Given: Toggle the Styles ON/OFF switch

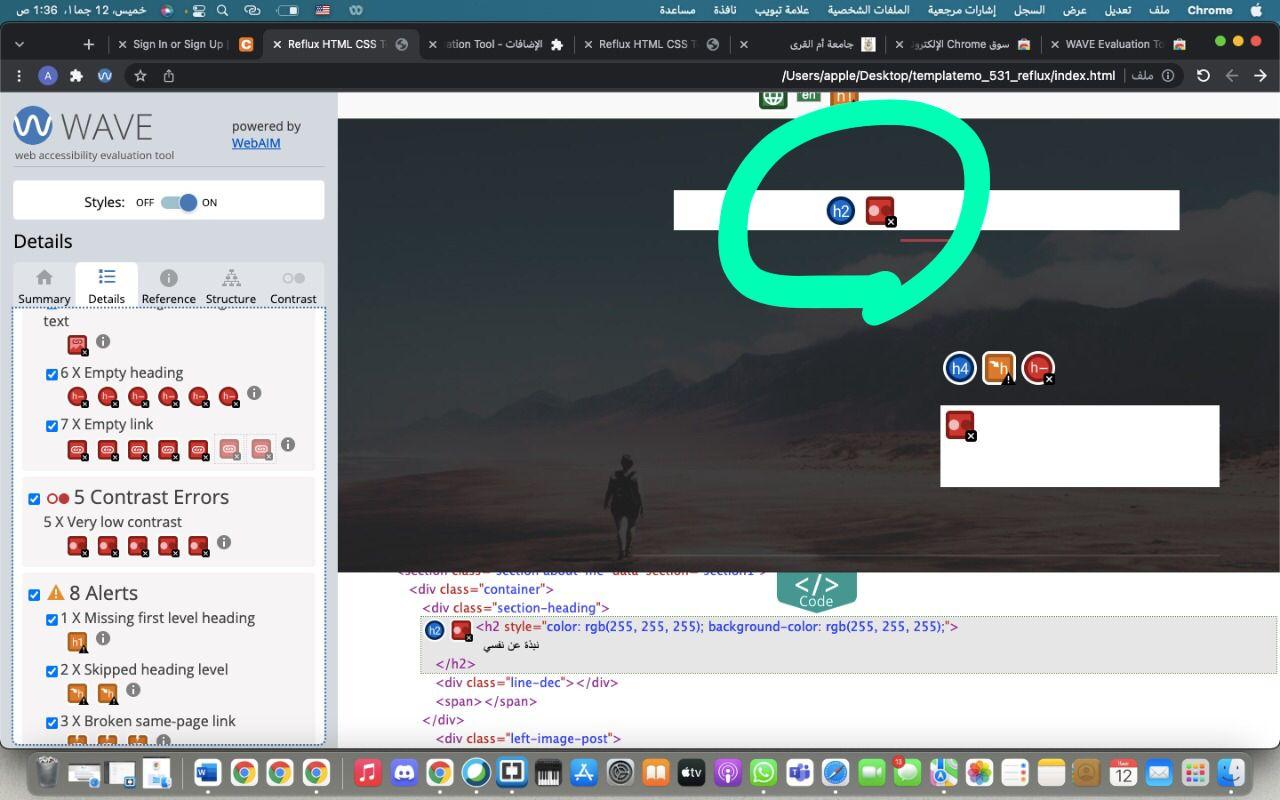Looking at the screenshot, I should pyautogui.click(x=179, y=202).
